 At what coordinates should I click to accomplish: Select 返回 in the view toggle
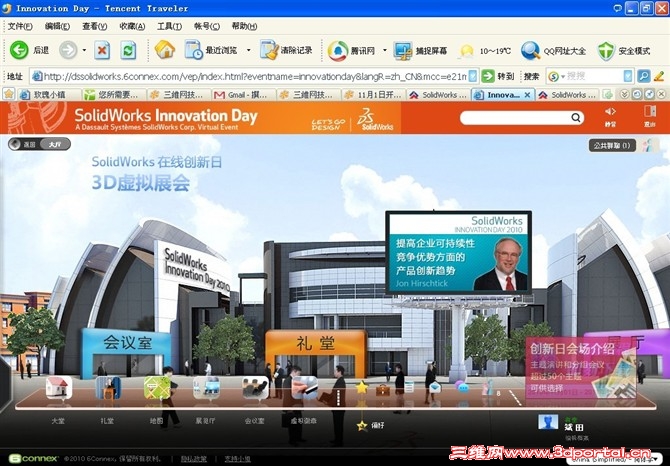pyautogui.click(x=25, y=144)
